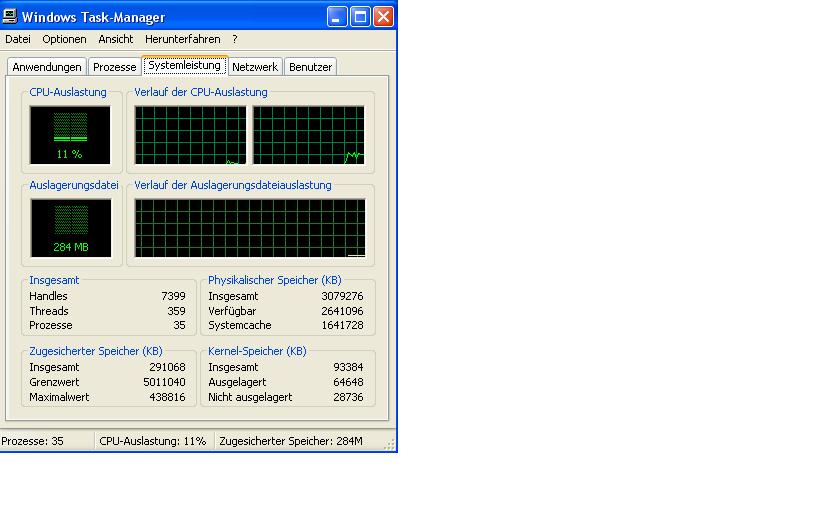Click the Auslagerungsdatei 284 MB gauge

pos(71,228)
